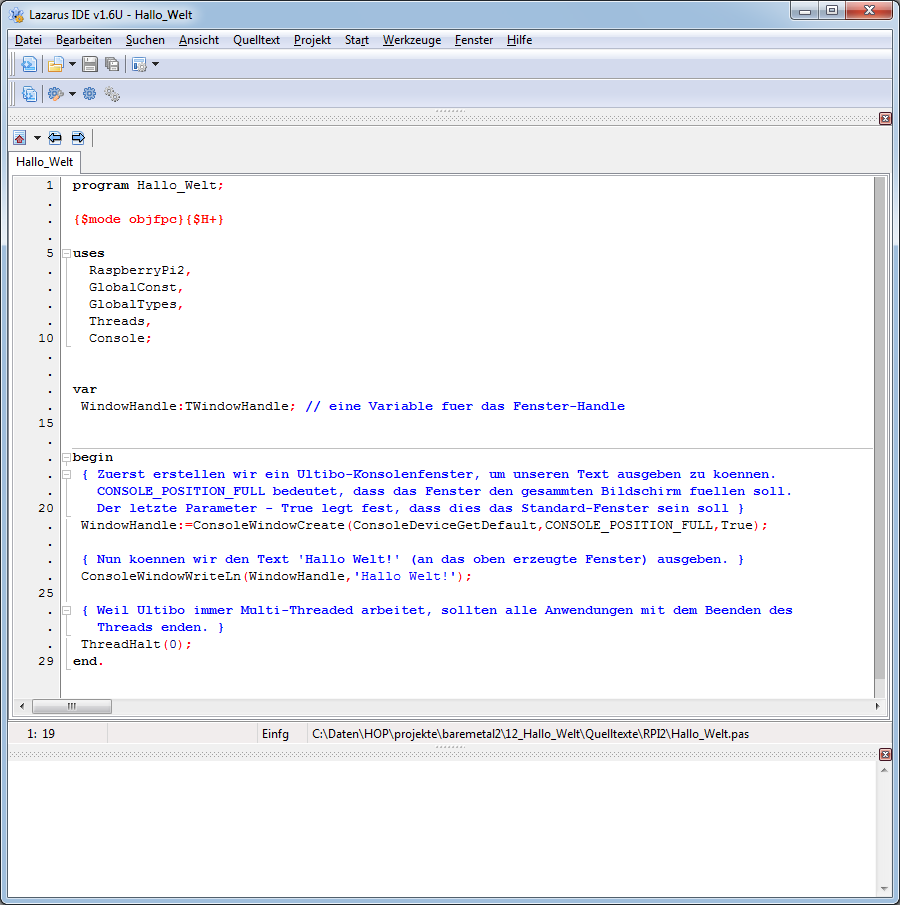900x905 pixels.
Task: Click the single blue gear compile icon
Action: [x=89, y=94]
